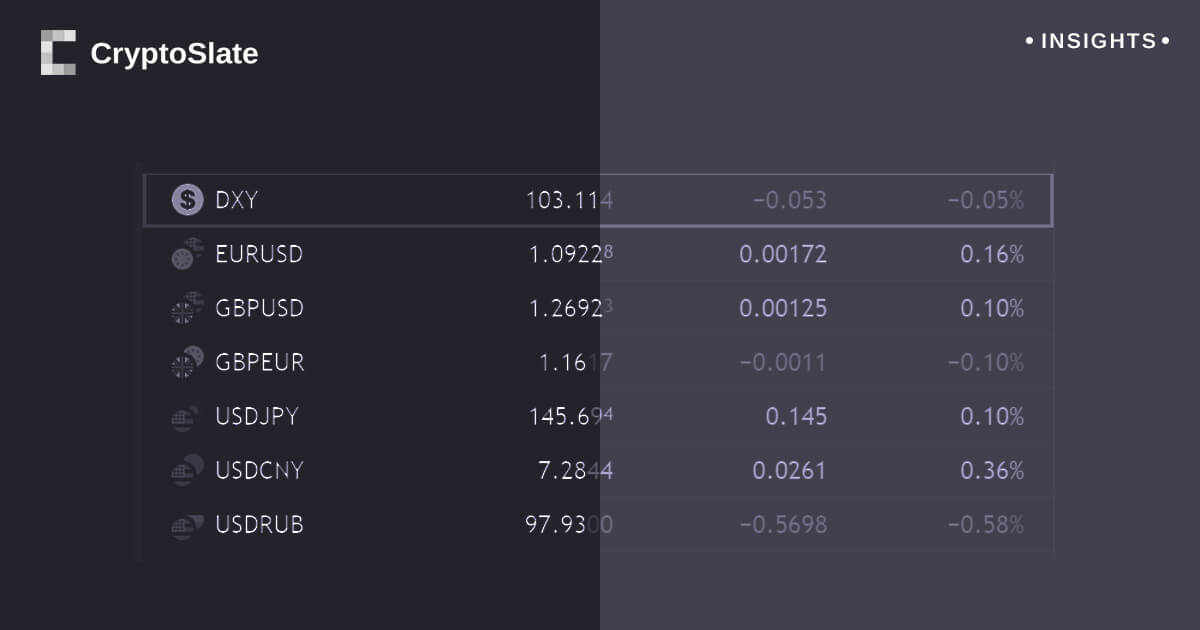
Task: Select the EURUSD symbol name
Action: pos(259,254)
